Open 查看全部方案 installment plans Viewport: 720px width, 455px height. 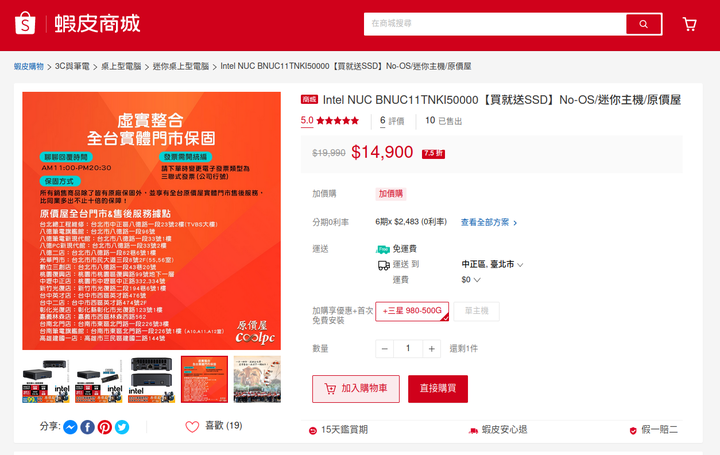pyautogui.click(x=489, y=223)
